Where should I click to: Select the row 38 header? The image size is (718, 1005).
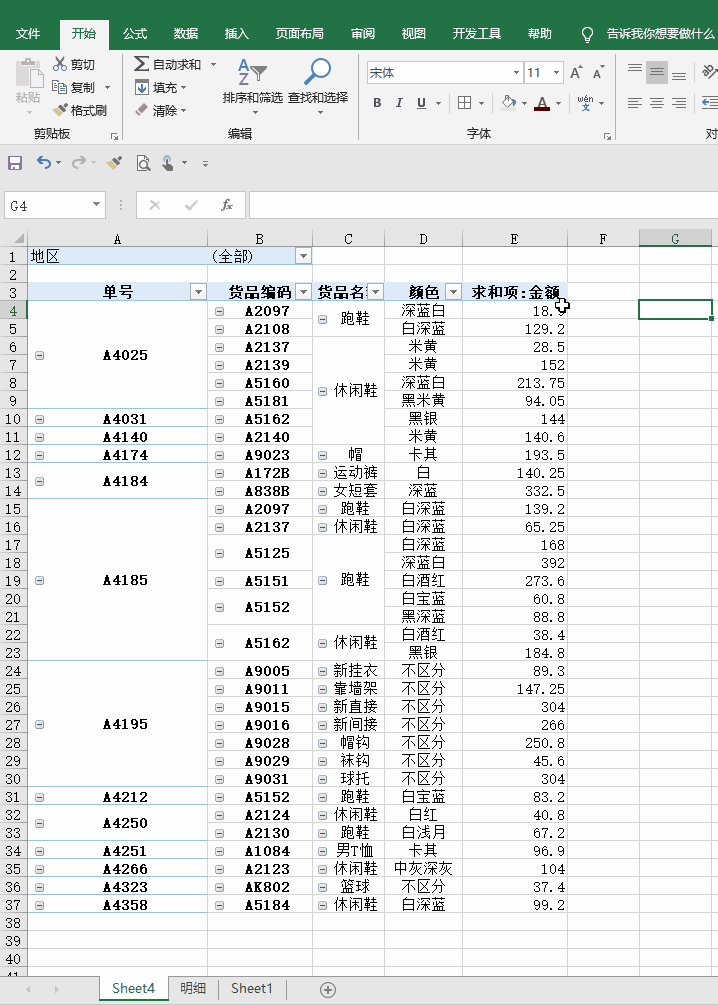13,923
